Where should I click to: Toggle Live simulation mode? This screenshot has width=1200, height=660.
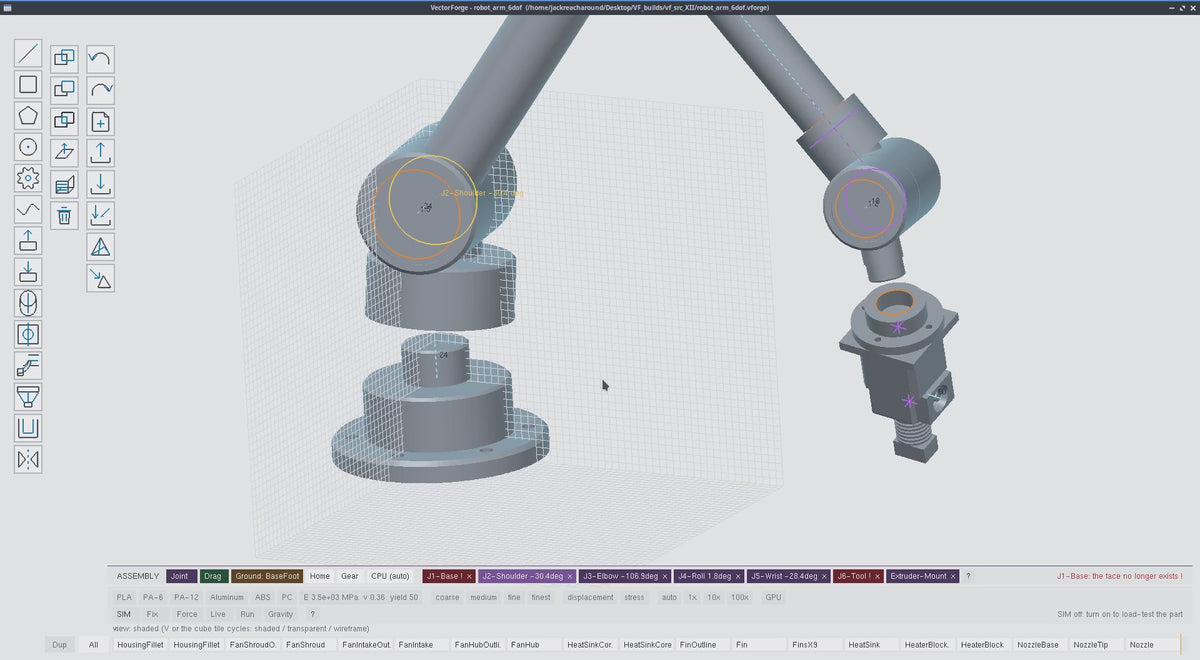click(x=218, y=614)
